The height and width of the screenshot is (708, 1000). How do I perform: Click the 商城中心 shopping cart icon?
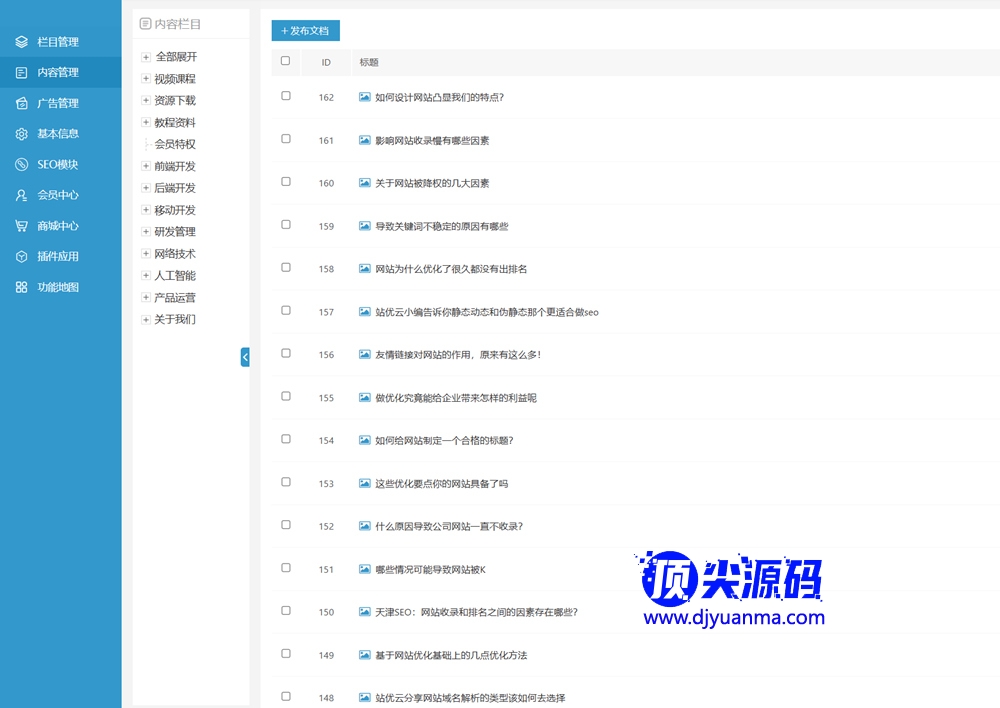coord(21,226)
